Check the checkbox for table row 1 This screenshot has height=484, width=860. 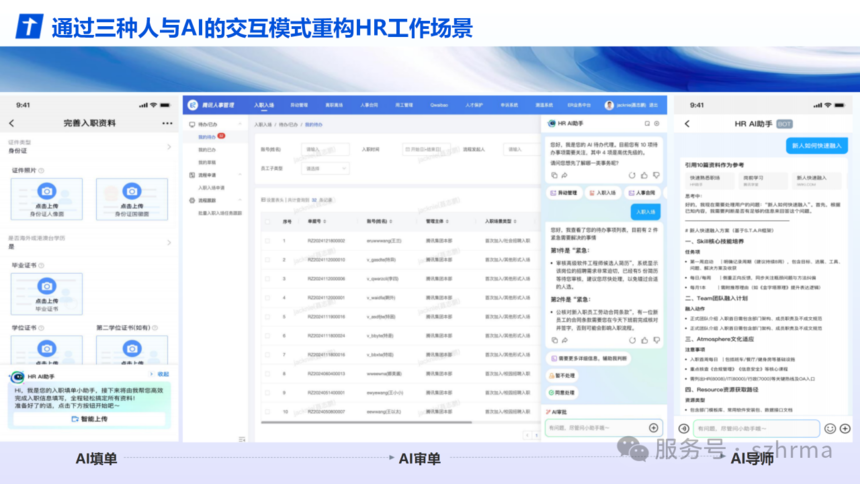[266, 240]
